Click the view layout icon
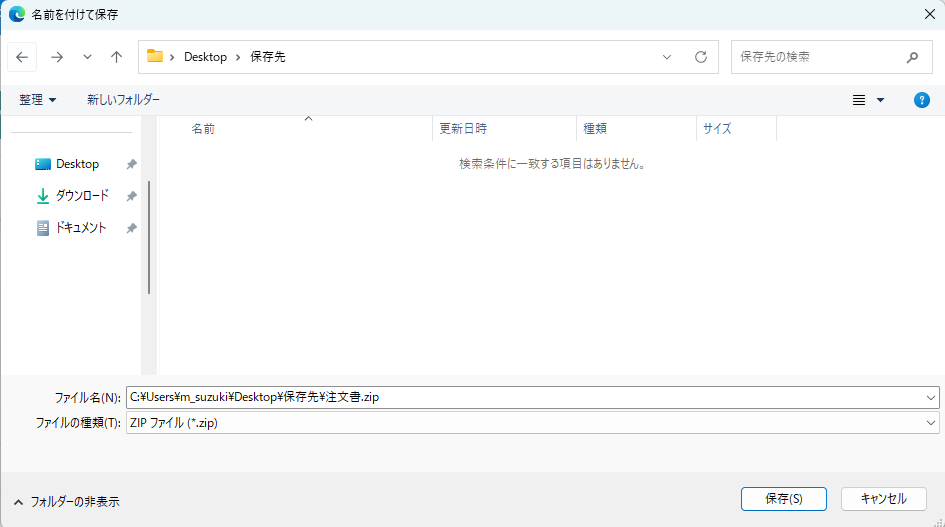 pos(859,100)
